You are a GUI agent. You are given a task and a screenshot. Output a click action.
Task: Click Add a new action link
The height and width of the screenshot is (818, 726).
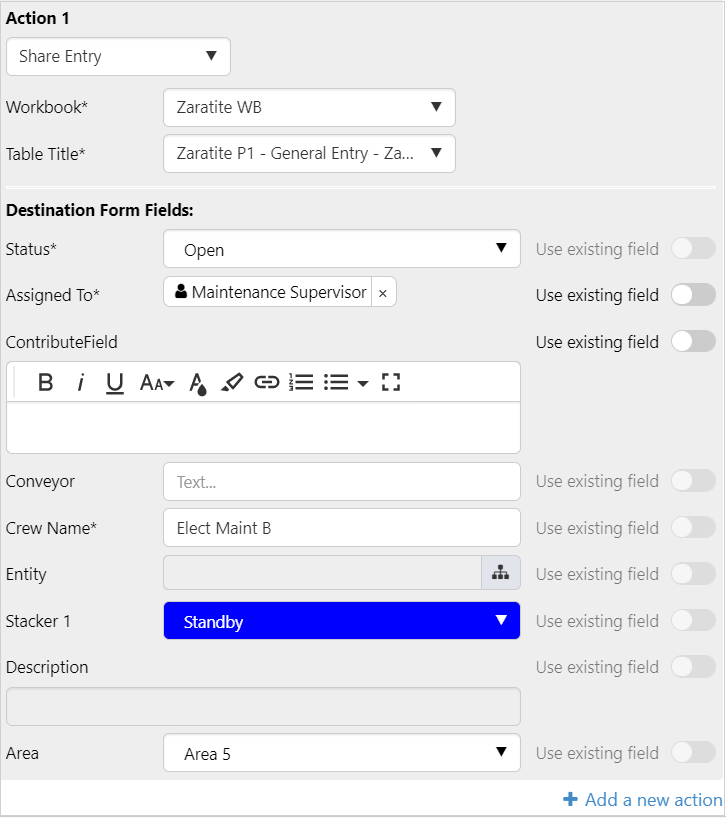click(x=643, y=800)
